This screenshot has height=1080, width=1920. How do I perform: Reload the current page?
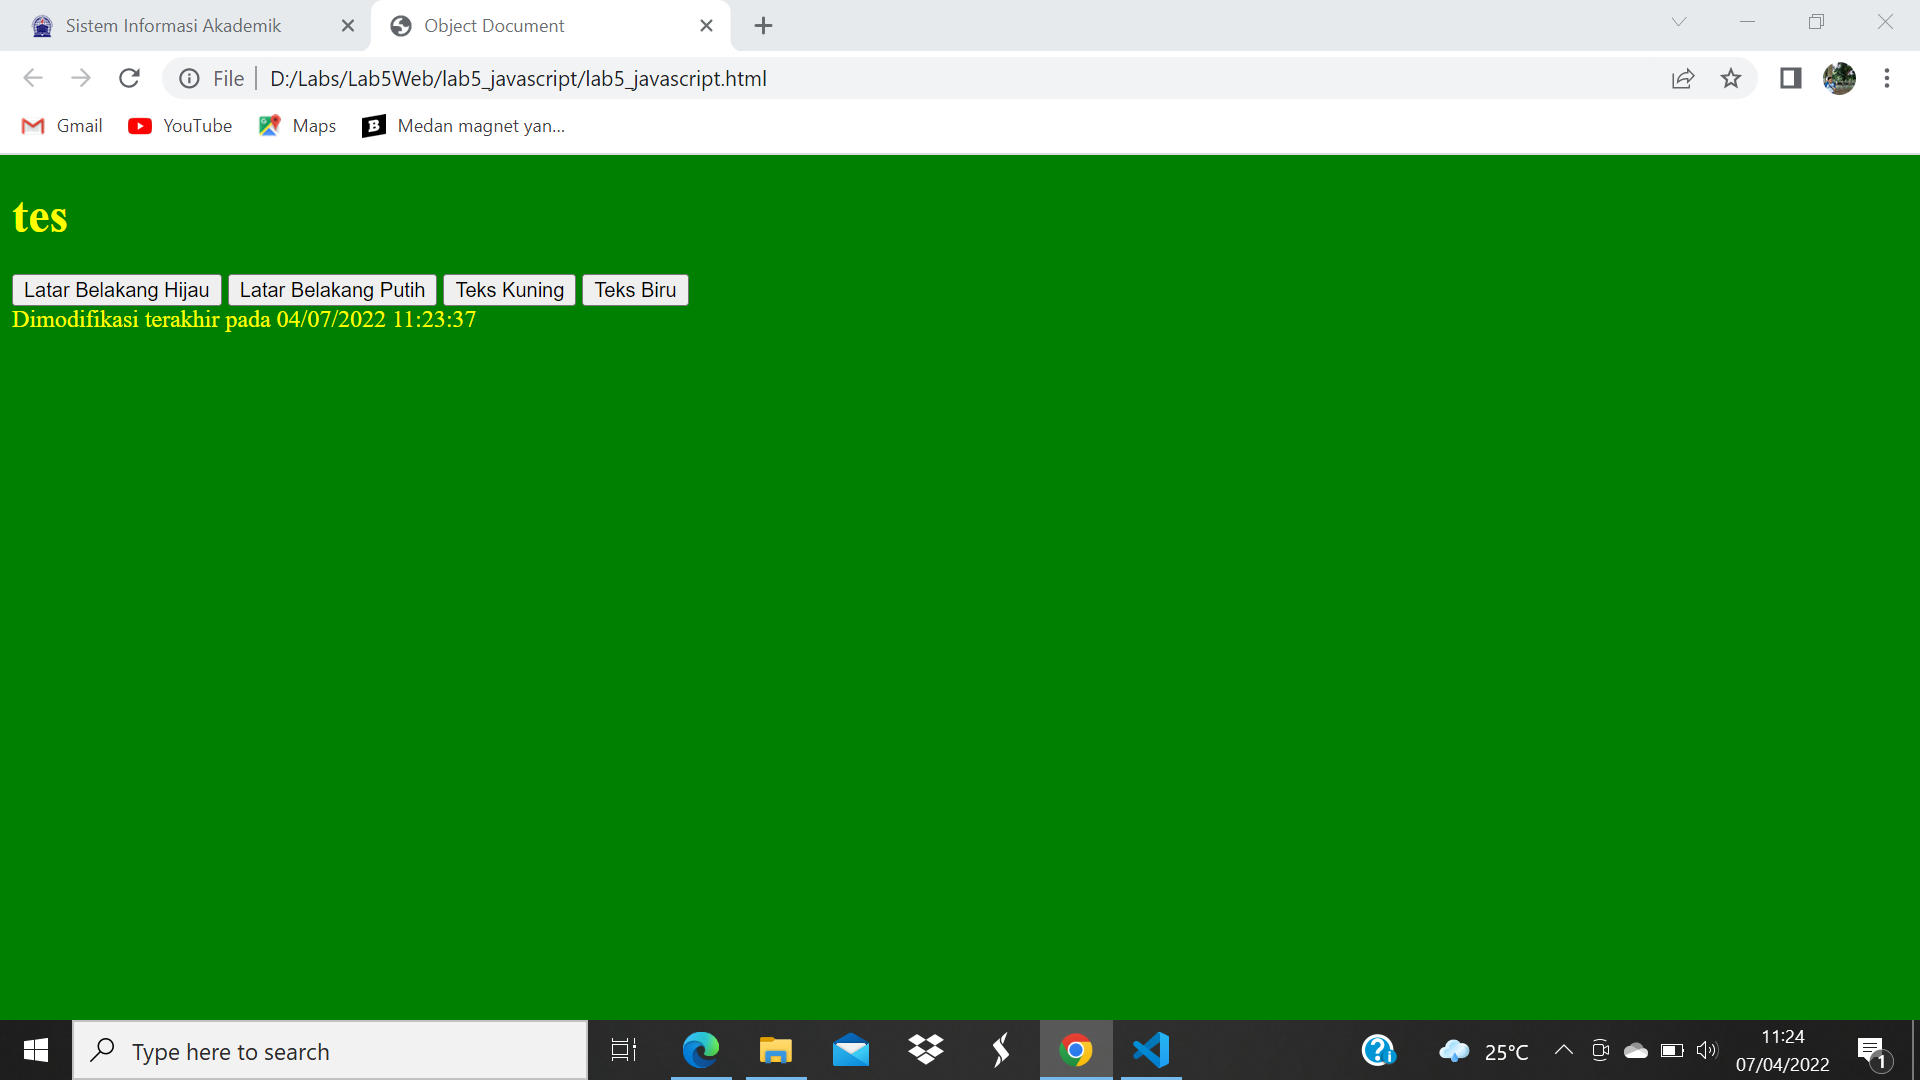(x=129, y=78)
